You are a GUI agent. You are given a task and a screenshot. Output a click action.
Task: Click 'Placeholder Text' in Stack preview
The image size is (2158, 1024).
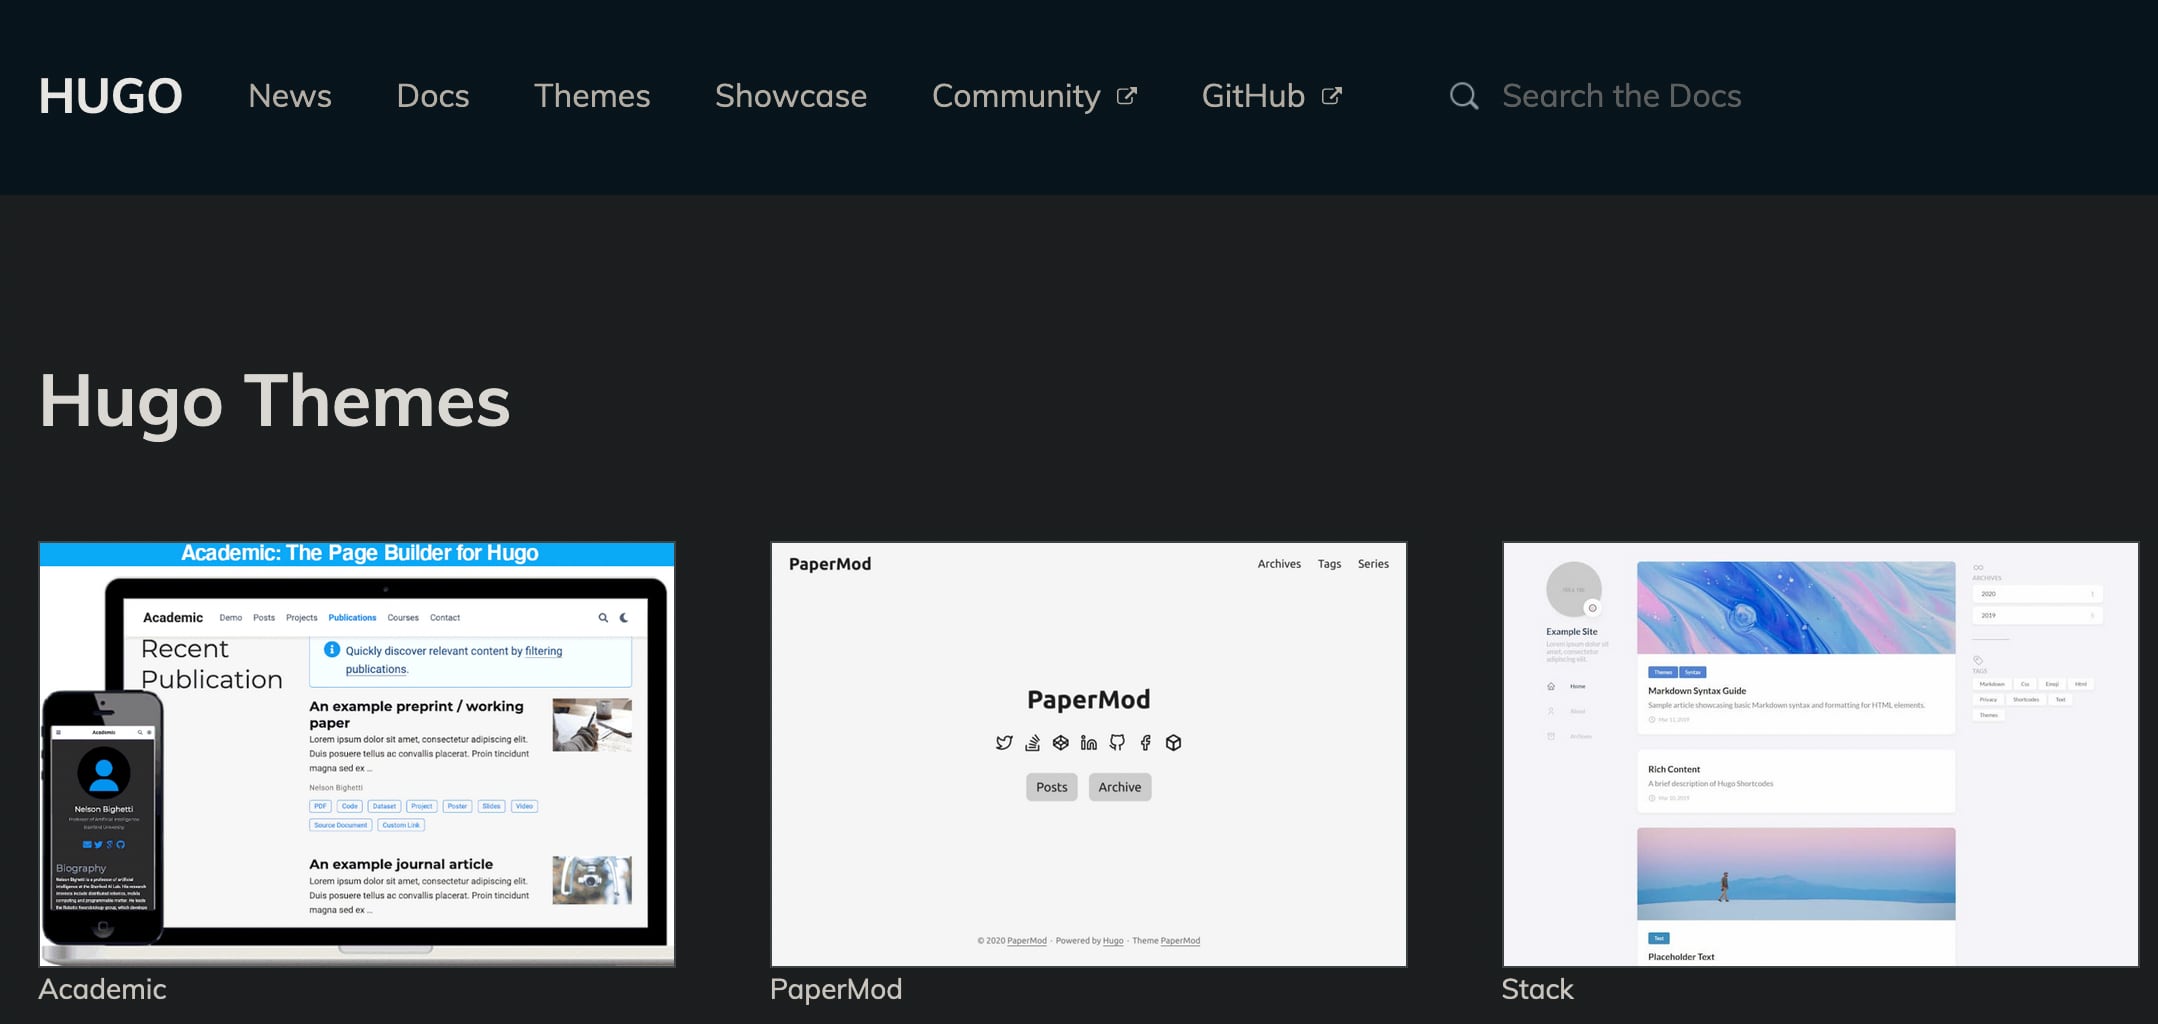click(x=1681, y=957)
